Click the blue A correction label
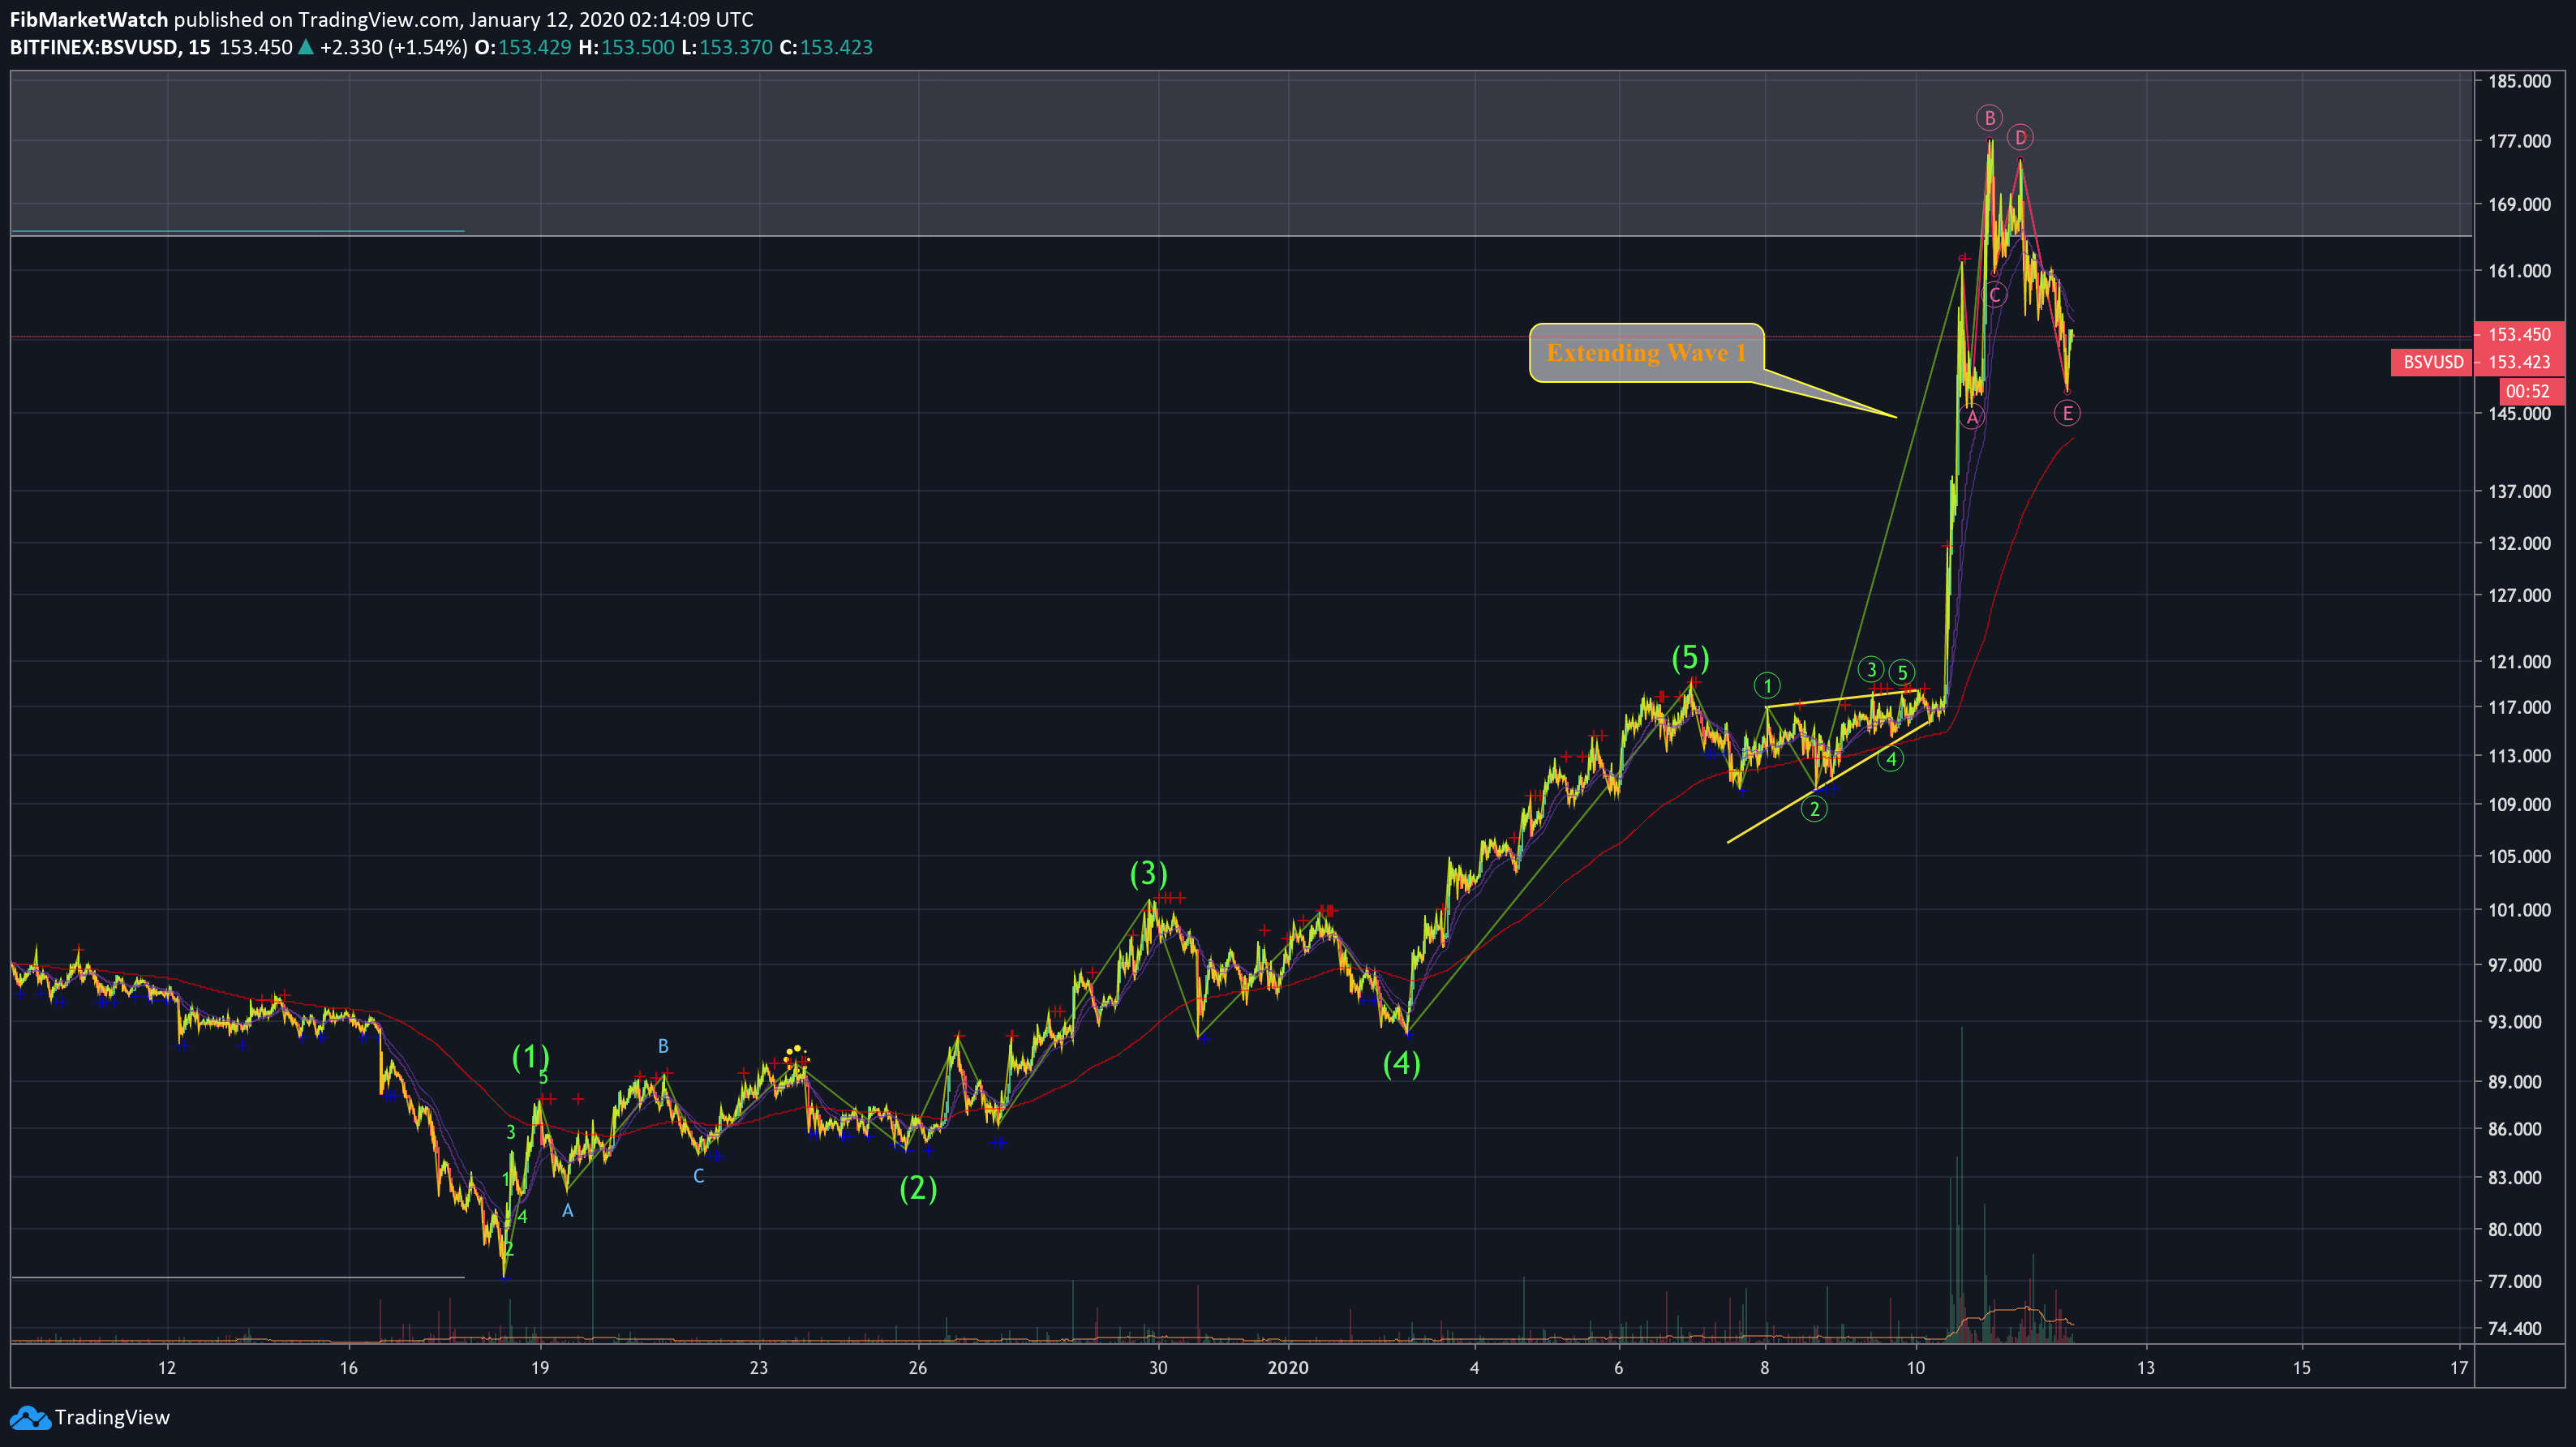2576x1447 pixels. [x=567, y=1211]
